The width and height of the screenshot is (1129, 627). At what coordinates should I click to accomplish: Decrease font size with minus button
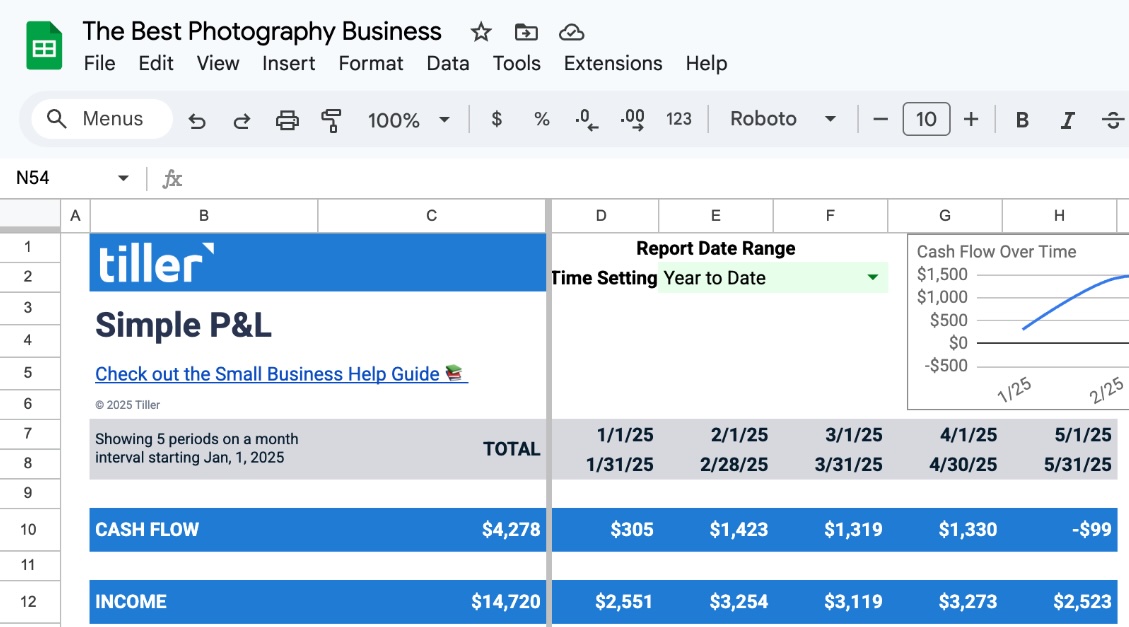[880, 119]
